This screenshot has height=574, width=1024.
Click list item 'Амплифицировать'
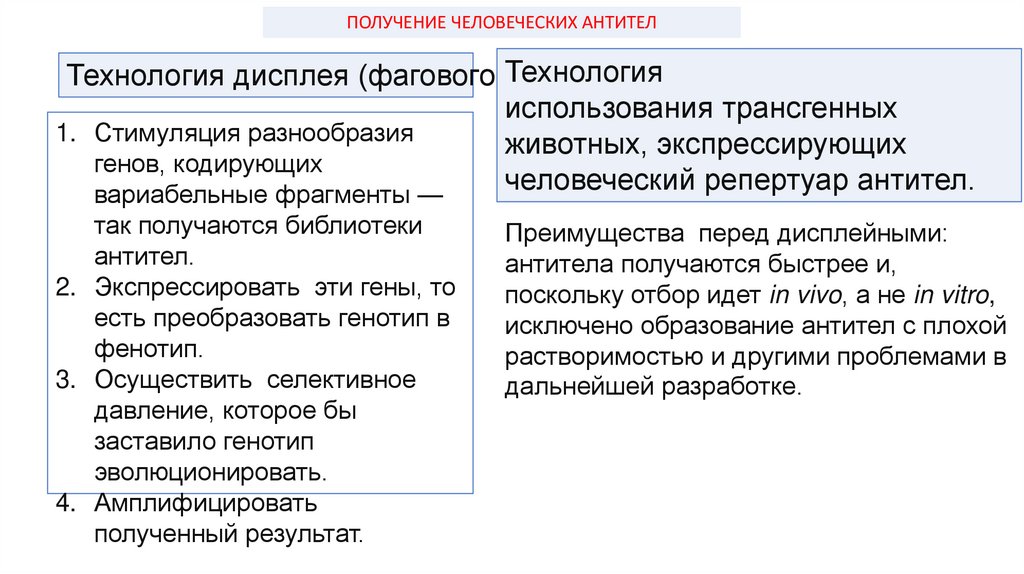pos(206,503)
